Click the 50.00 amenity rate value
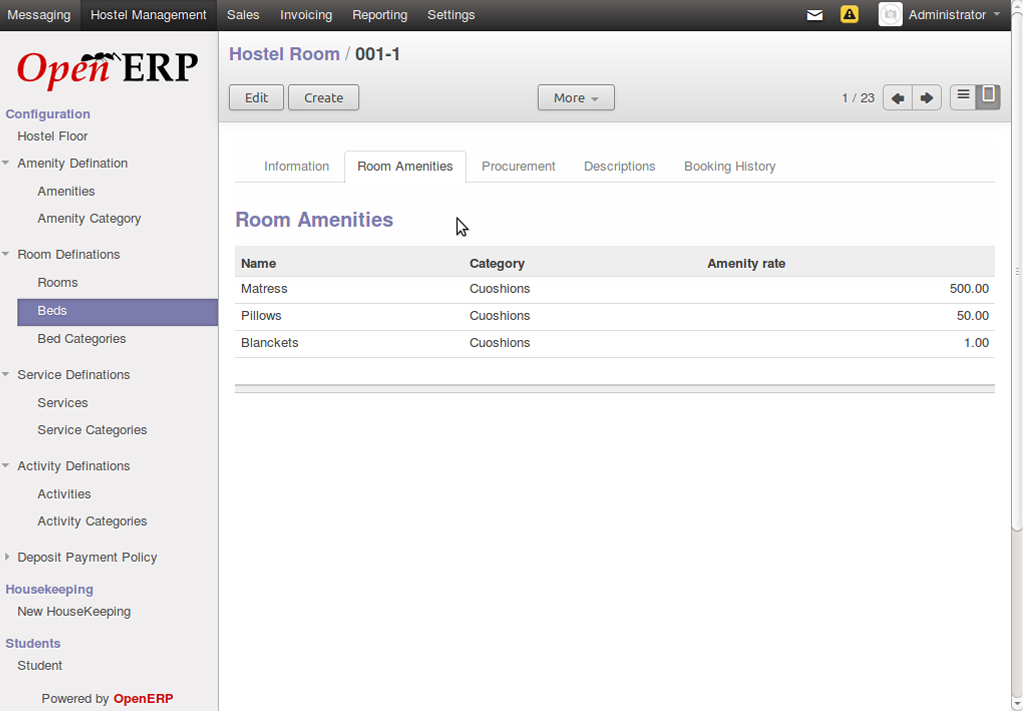Image resolution: width=1023 pixels, height=711 pixels. tap(972, 316)
